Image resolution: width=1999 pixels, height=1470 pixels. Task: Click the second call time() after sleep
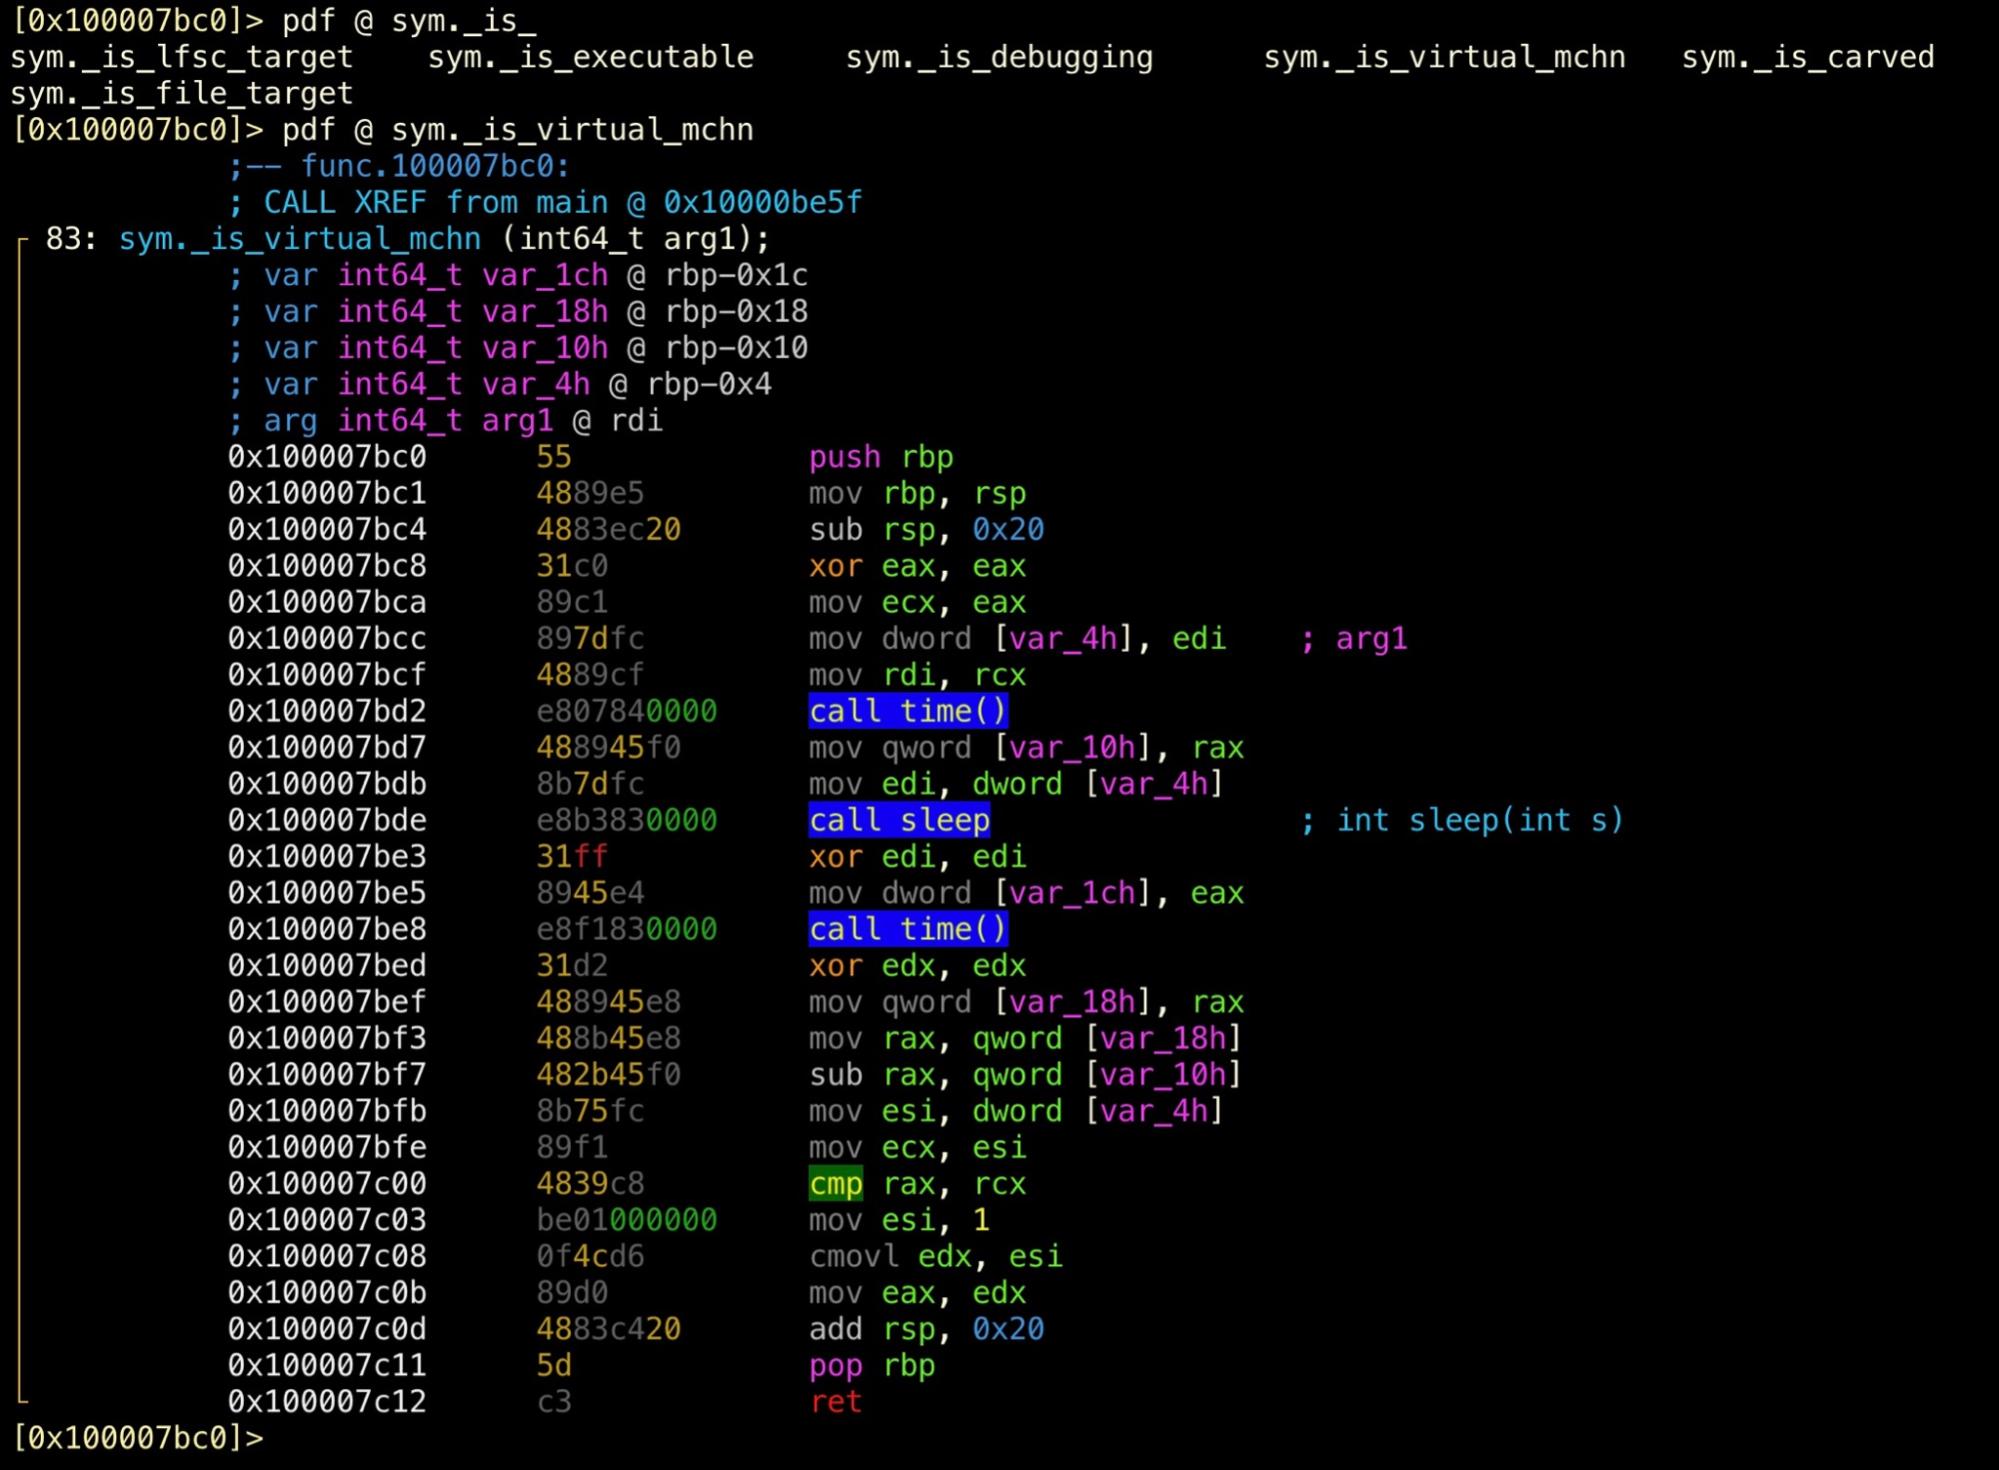pyautogui.click(x=907, y=929)
